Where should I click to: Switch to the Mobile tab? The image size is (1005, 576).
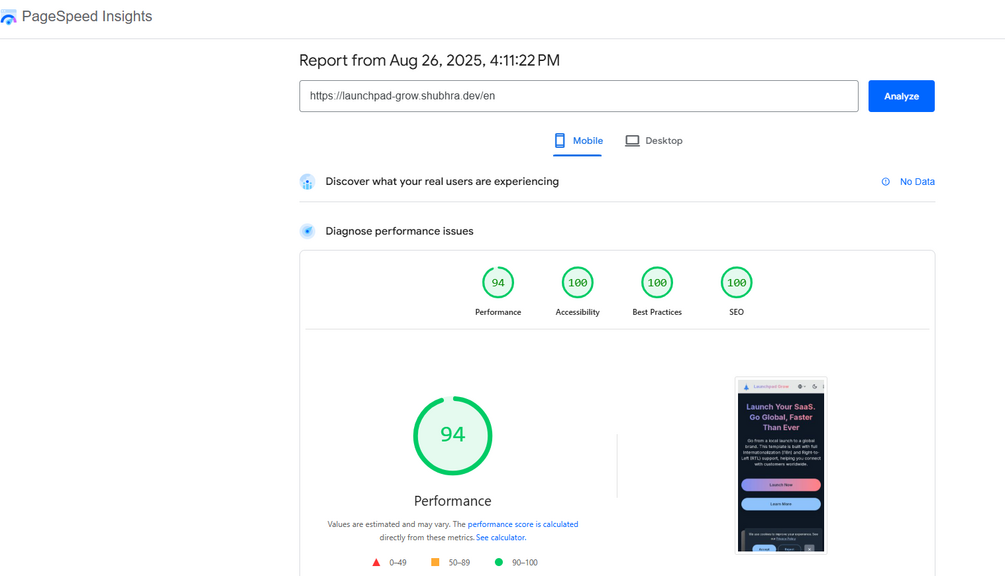[577, 141]
